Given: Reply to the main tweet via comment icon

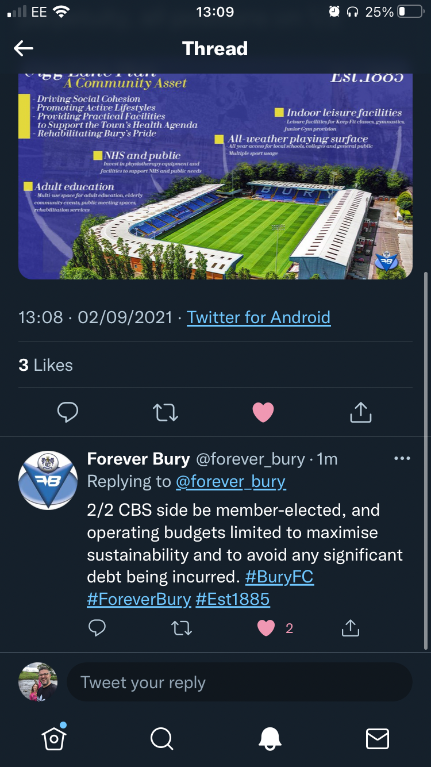Looking at the screenshot, I should (68, 412).
